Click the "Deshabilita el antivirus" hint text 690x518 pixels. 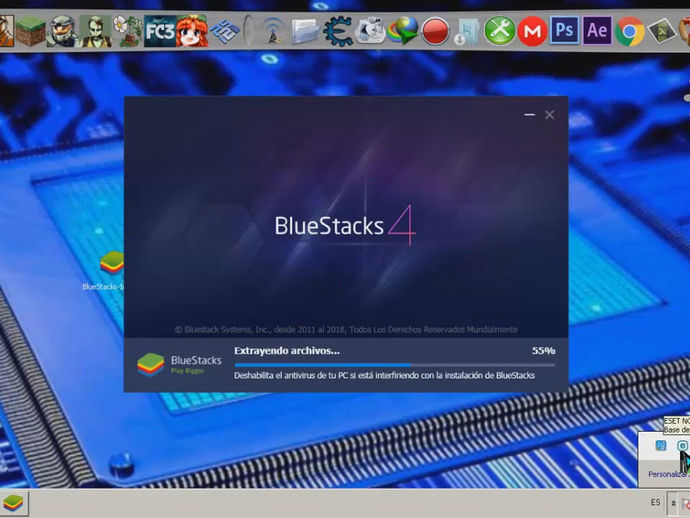[384, 375]
